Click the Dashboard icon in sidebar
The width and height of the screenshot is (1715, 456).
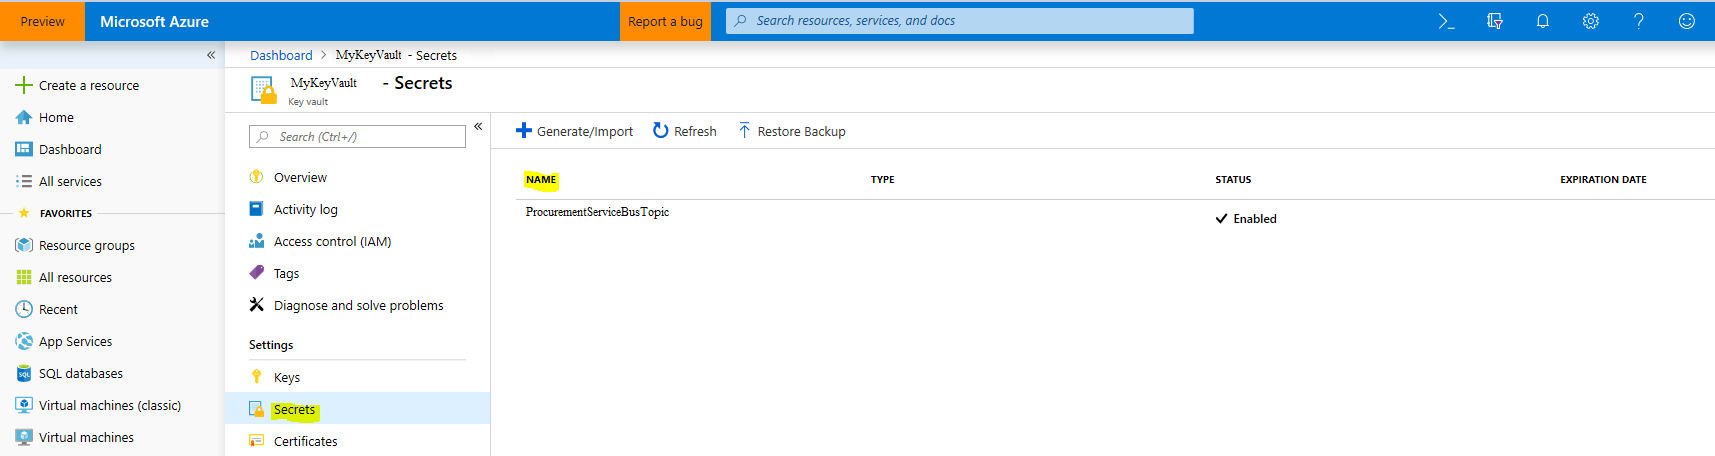(x=24, y=149)
